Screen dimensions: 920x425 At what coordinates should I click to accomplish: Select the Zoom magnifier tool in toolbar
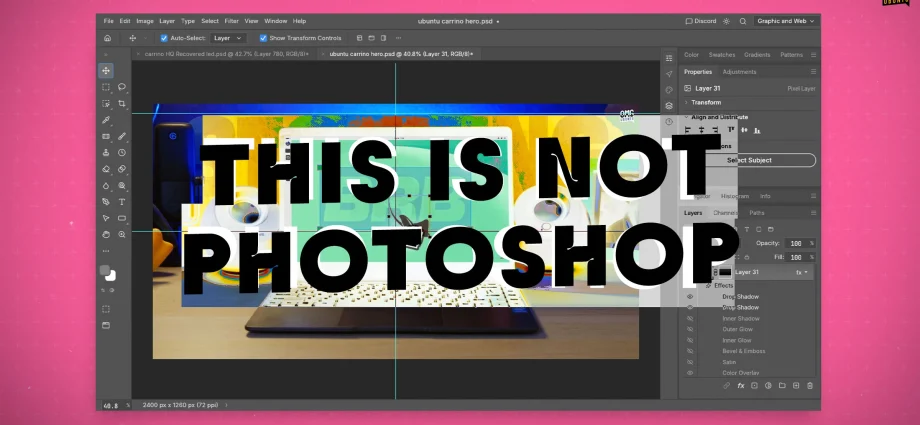point(122,234)
